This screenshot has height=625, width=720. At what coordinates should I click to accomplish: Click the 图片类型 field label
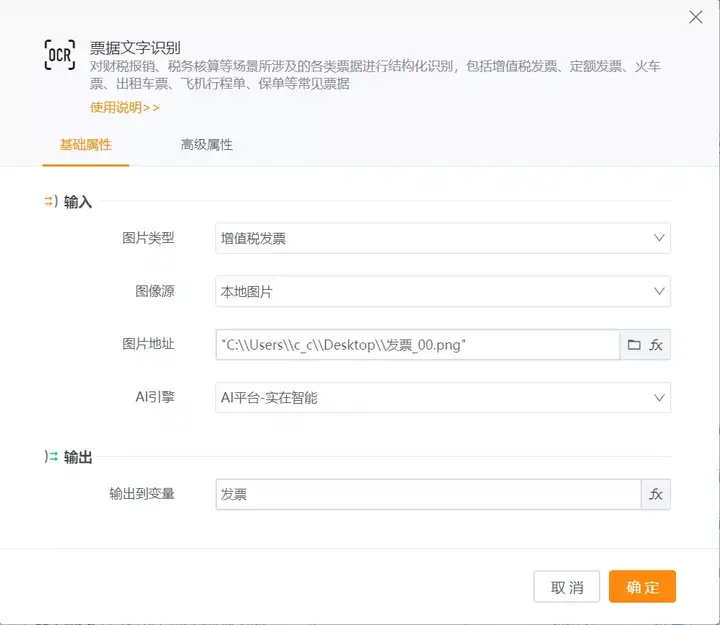coord(148,238)
